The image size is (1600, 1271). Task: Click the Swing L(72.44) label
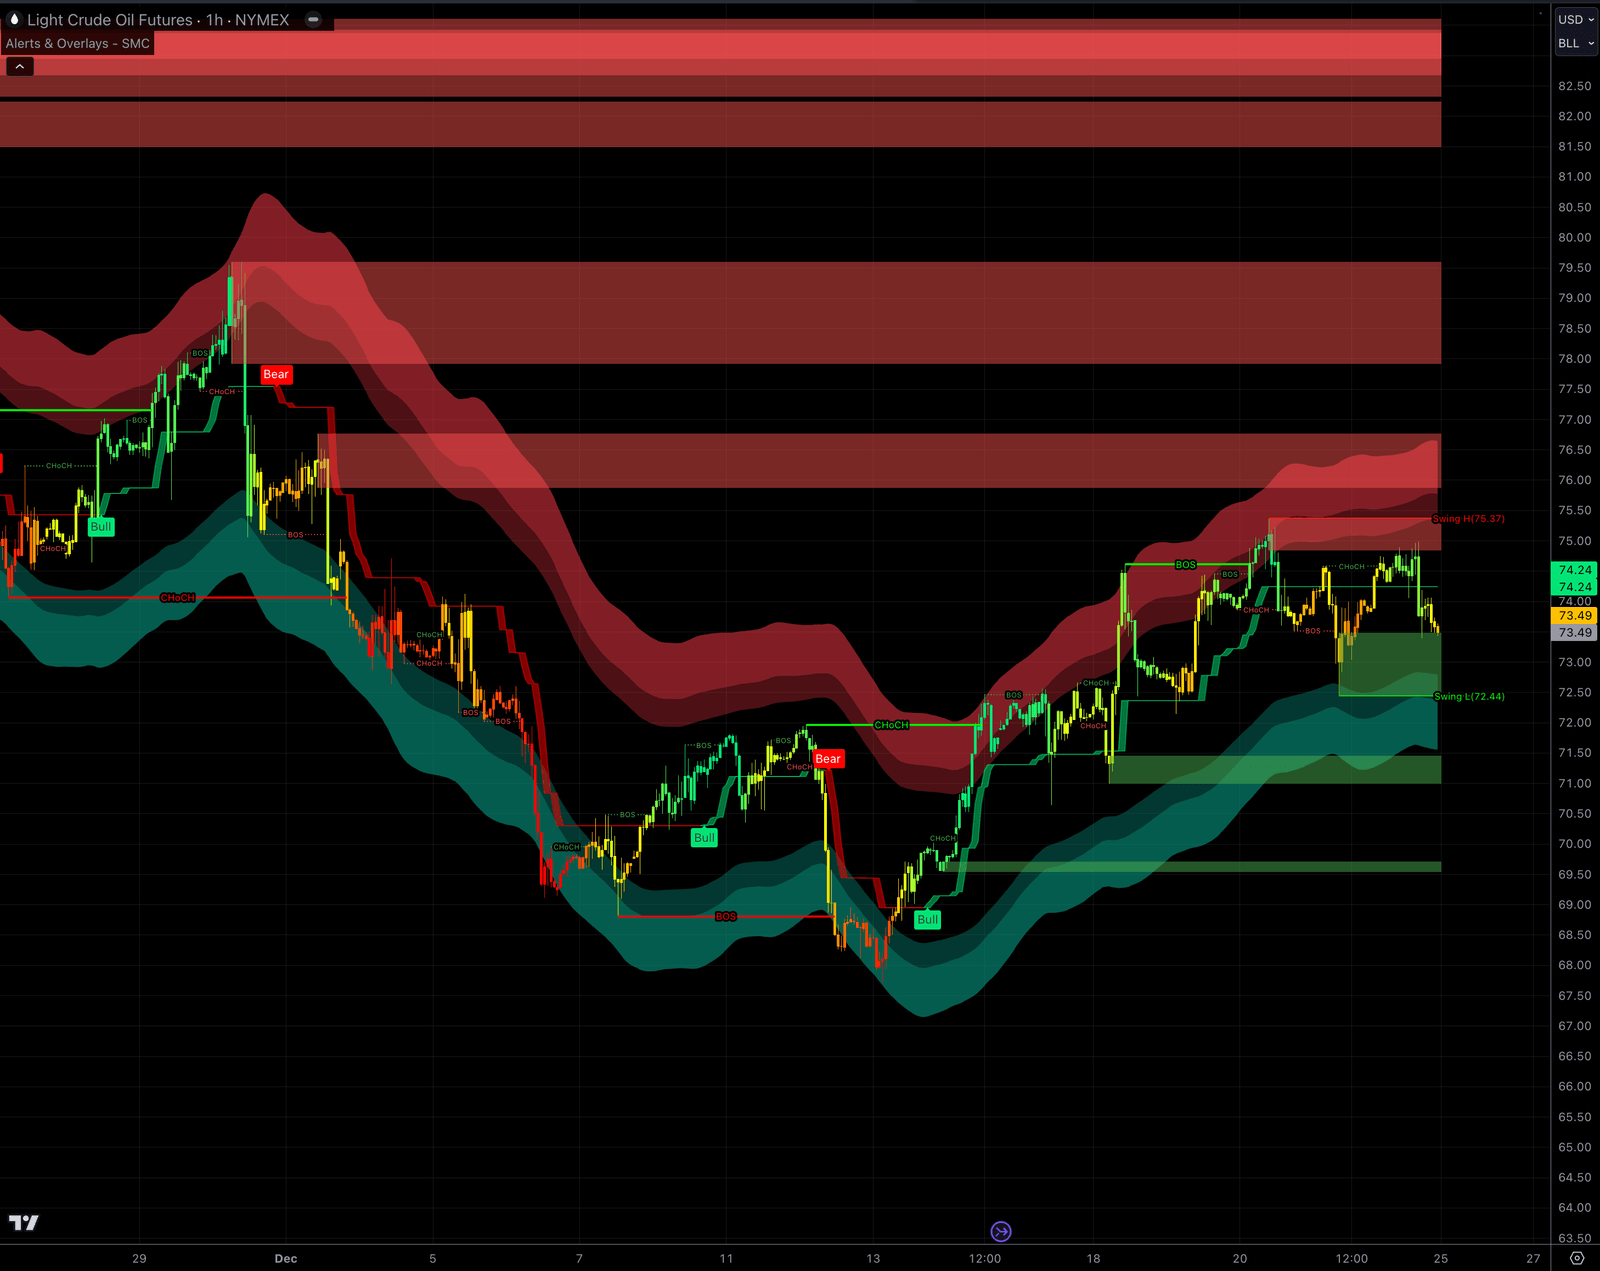click(1466, 695)
